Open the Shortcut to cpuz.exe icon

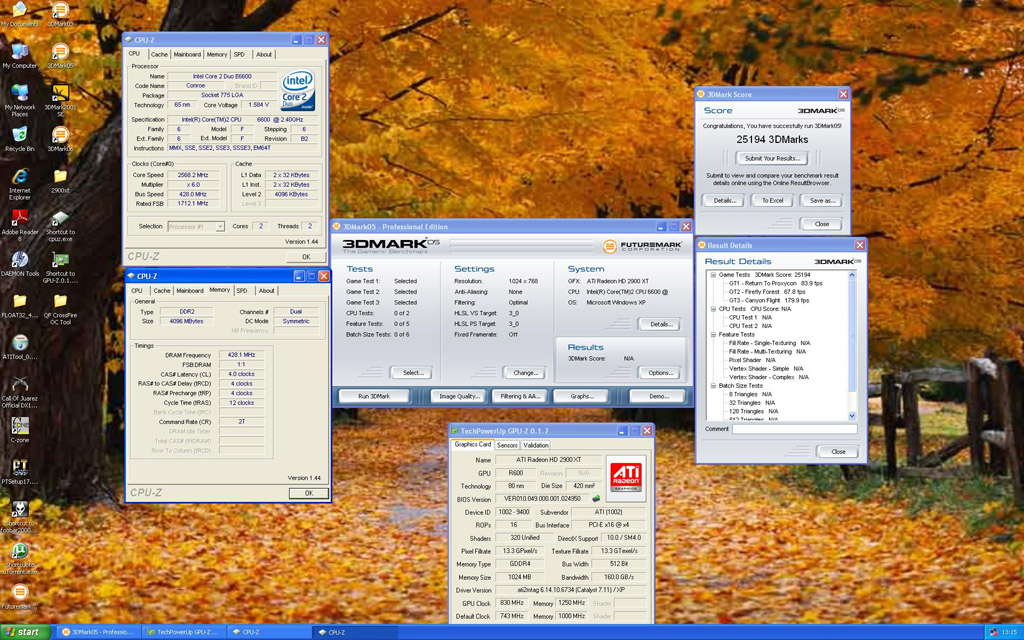(60, 226)
